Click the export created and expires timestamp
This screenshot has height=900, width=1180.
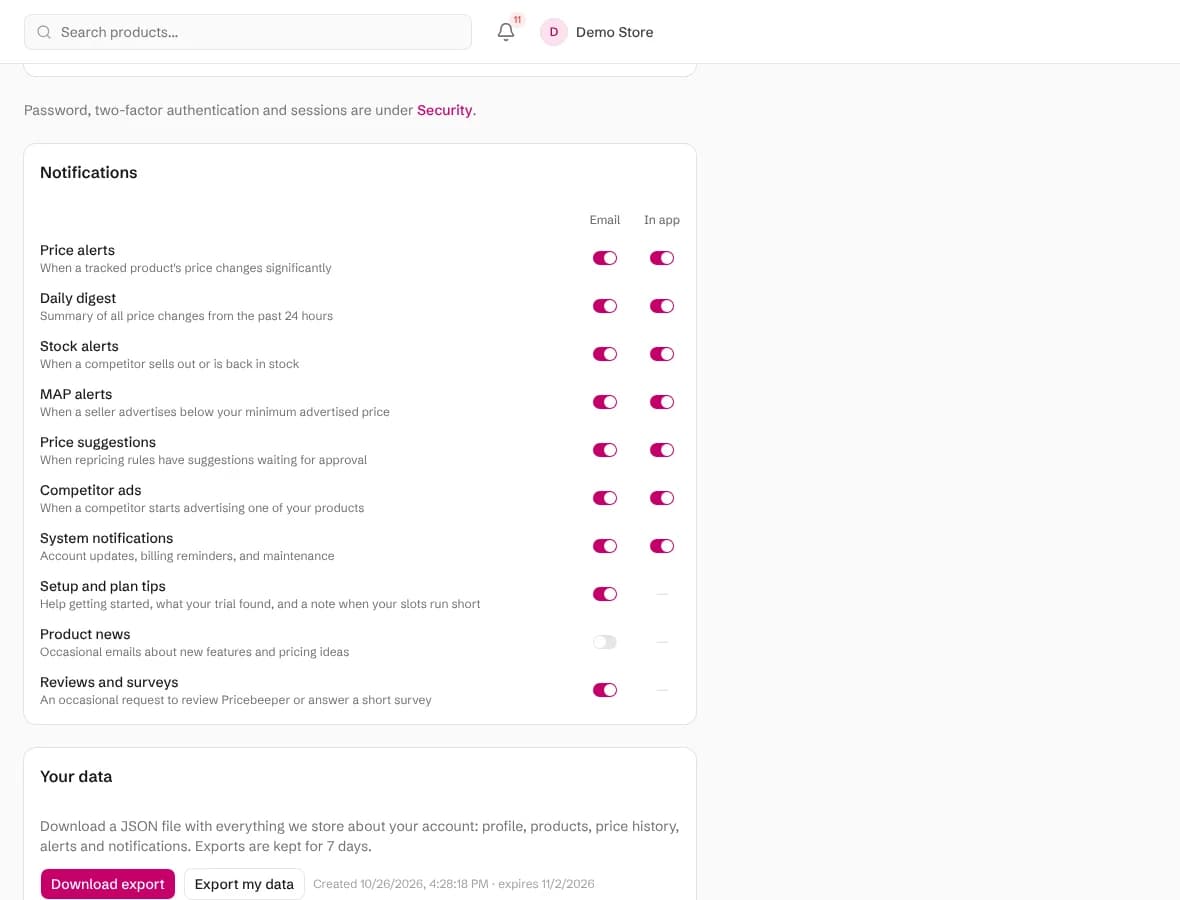(454, 884)
